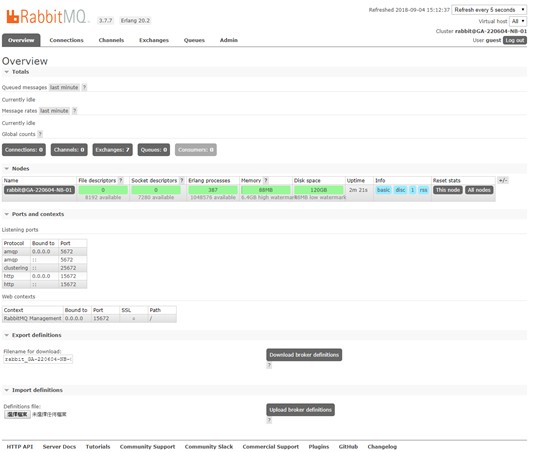Image resolution: width=534 pixels, height=452 pixels.
Task: Click Download broker definitions button
Action: (304, 355)
